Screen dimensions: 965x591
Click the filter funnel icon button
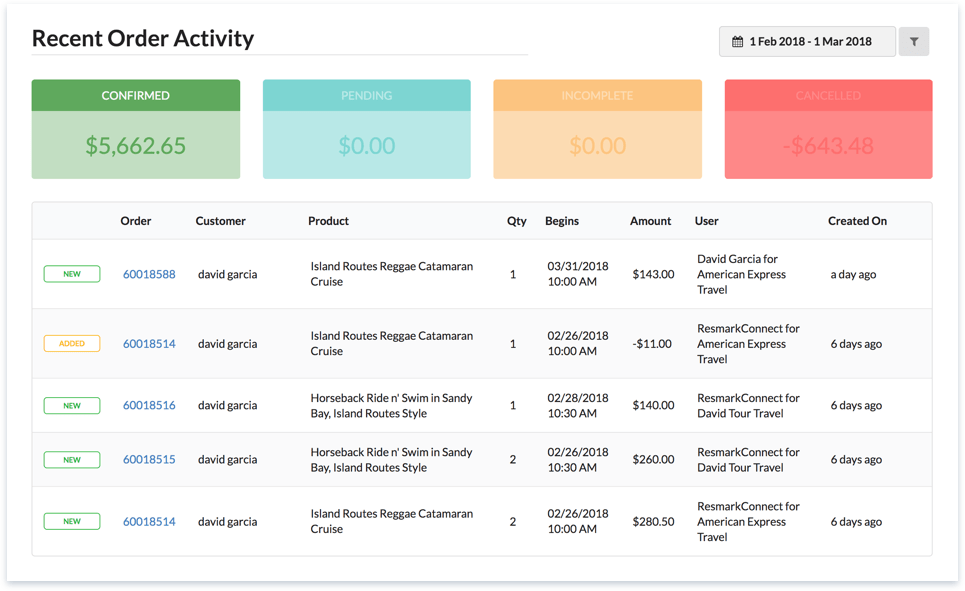914,42
